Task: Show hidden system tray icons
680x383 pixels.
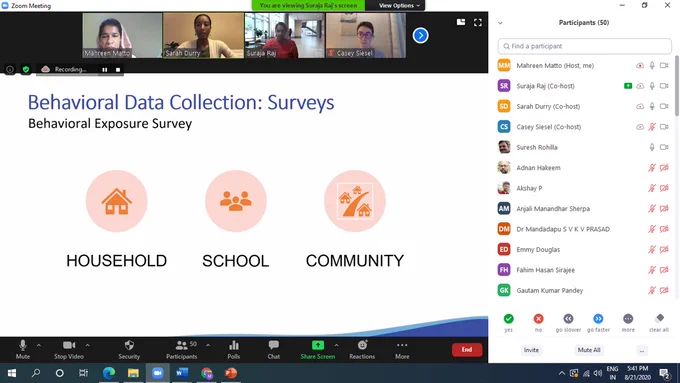Action: coord(562,373)
